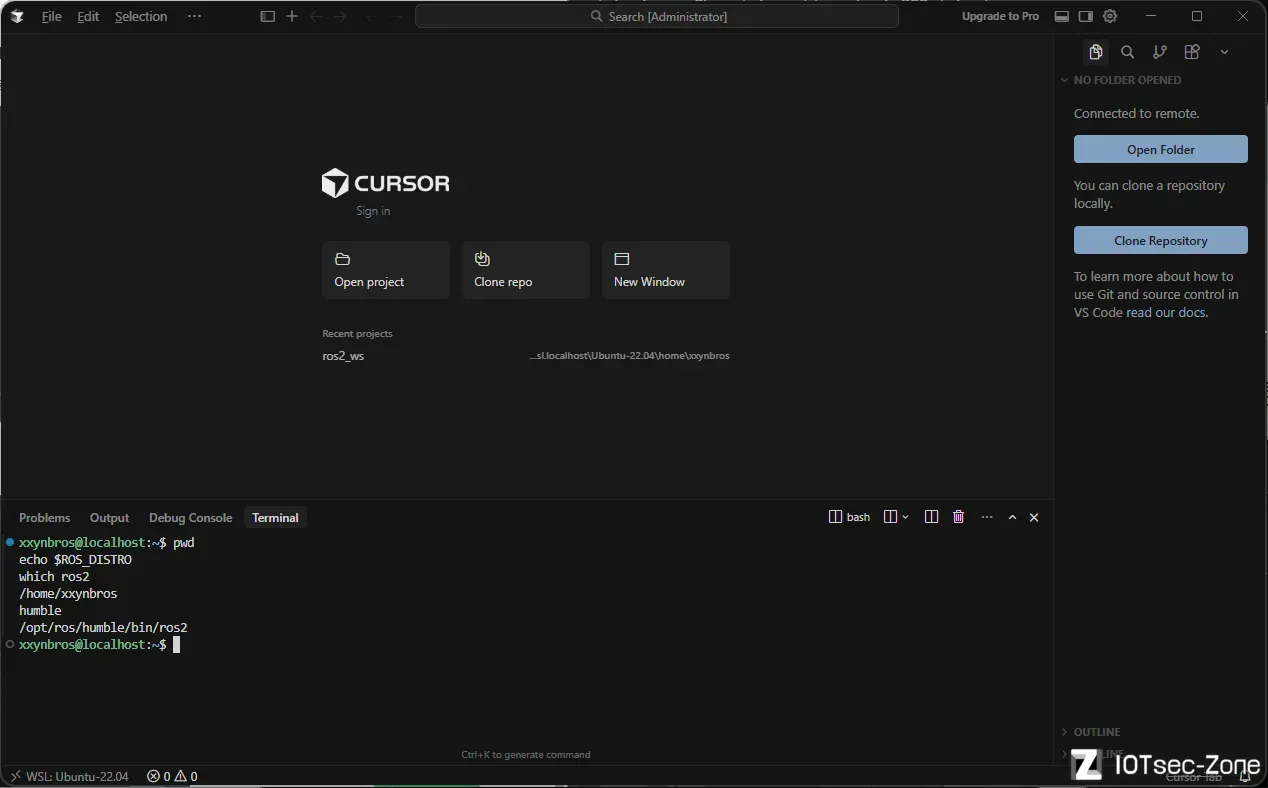Image resolution: width=1268 pixels, height=788 pixels.
Task: Click the Cursor logo in the title bar
Action: pyautogui.click(x=17, y=16)
